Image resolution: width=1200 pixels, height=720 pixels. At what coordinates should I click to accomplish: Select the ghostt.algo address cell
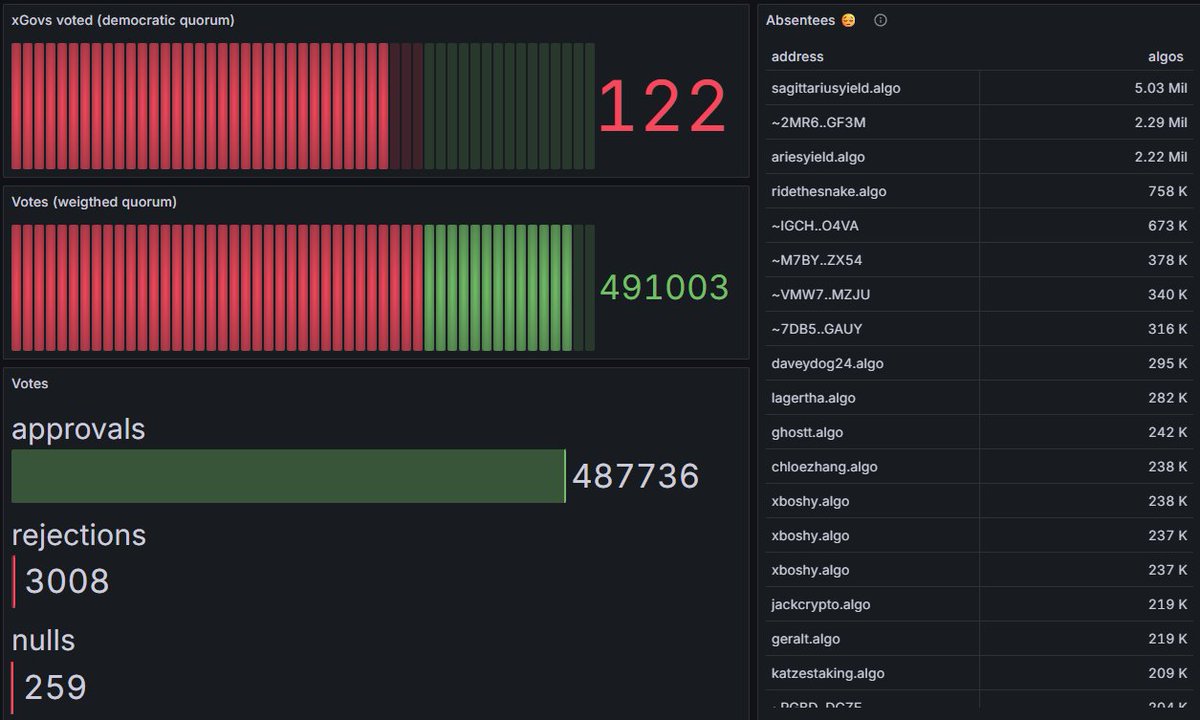coord(872,433)
